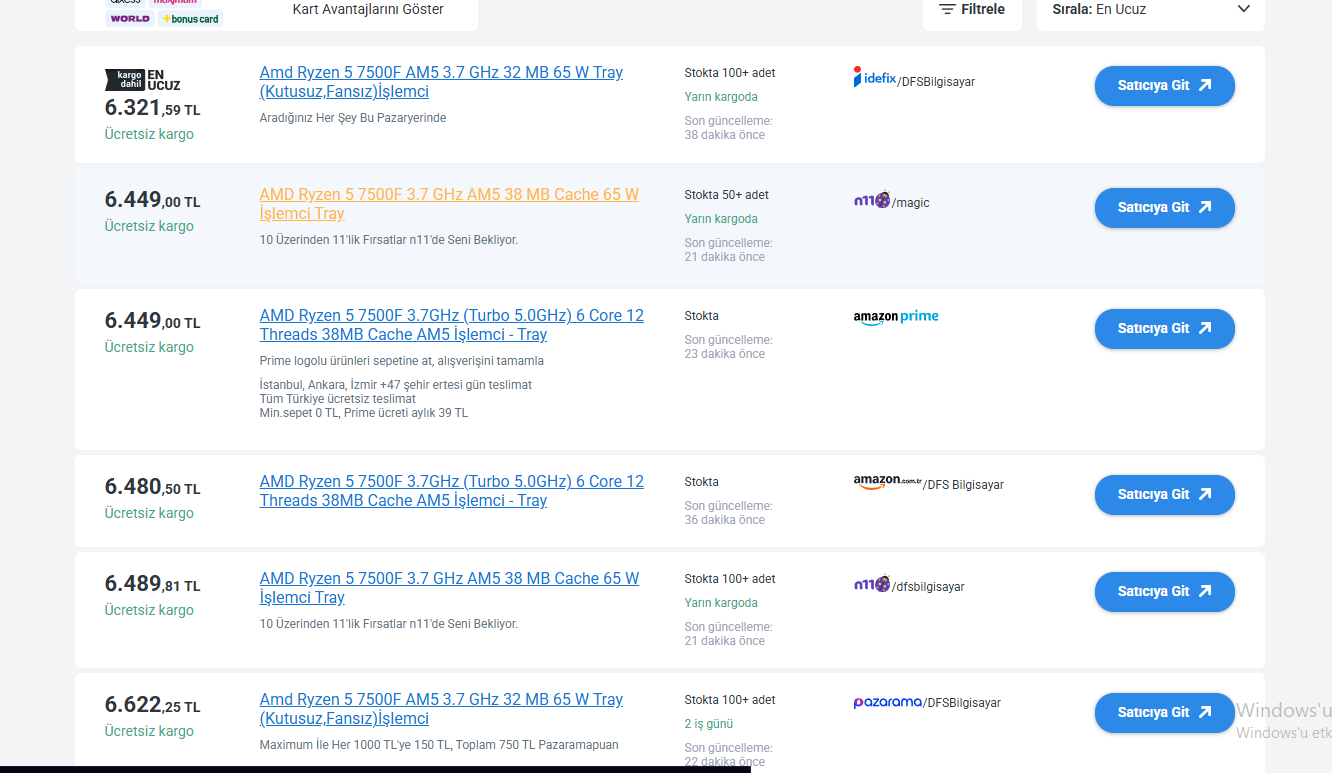Screen dimensions: 1332x773
Task: Click the '/magic' seller name
Action: [x=911, y=203]
